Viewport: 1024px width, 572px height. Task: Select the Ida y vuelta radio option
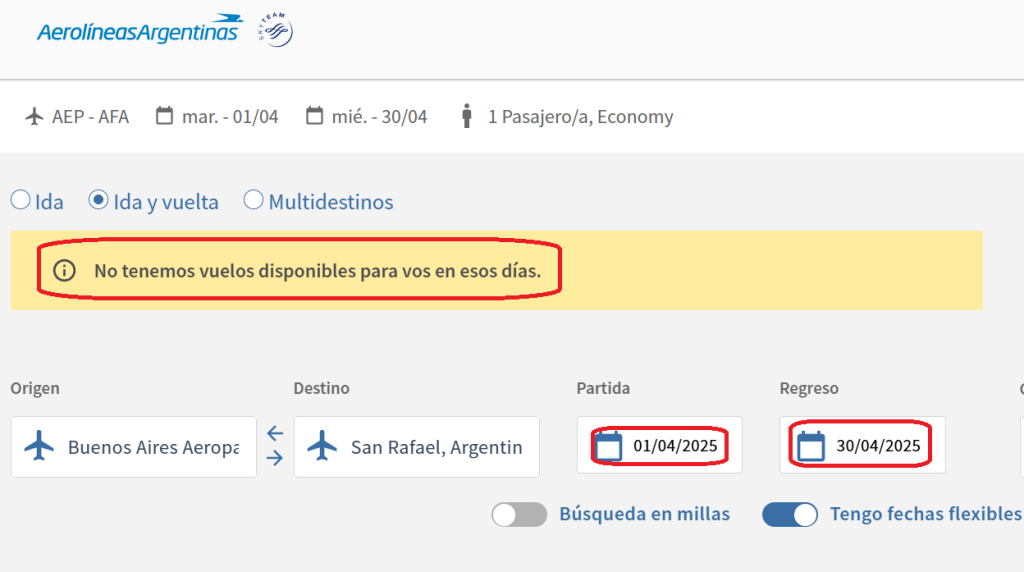[98, 201]
